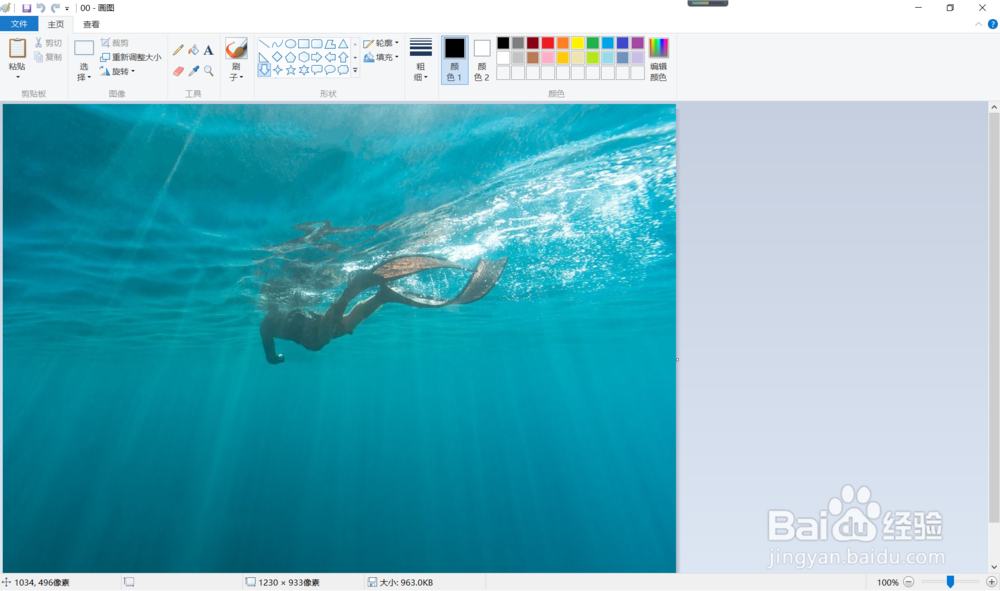
Task: Click the Paste clipboard icon
Action: pyautogui.click(x=17, y=48)
